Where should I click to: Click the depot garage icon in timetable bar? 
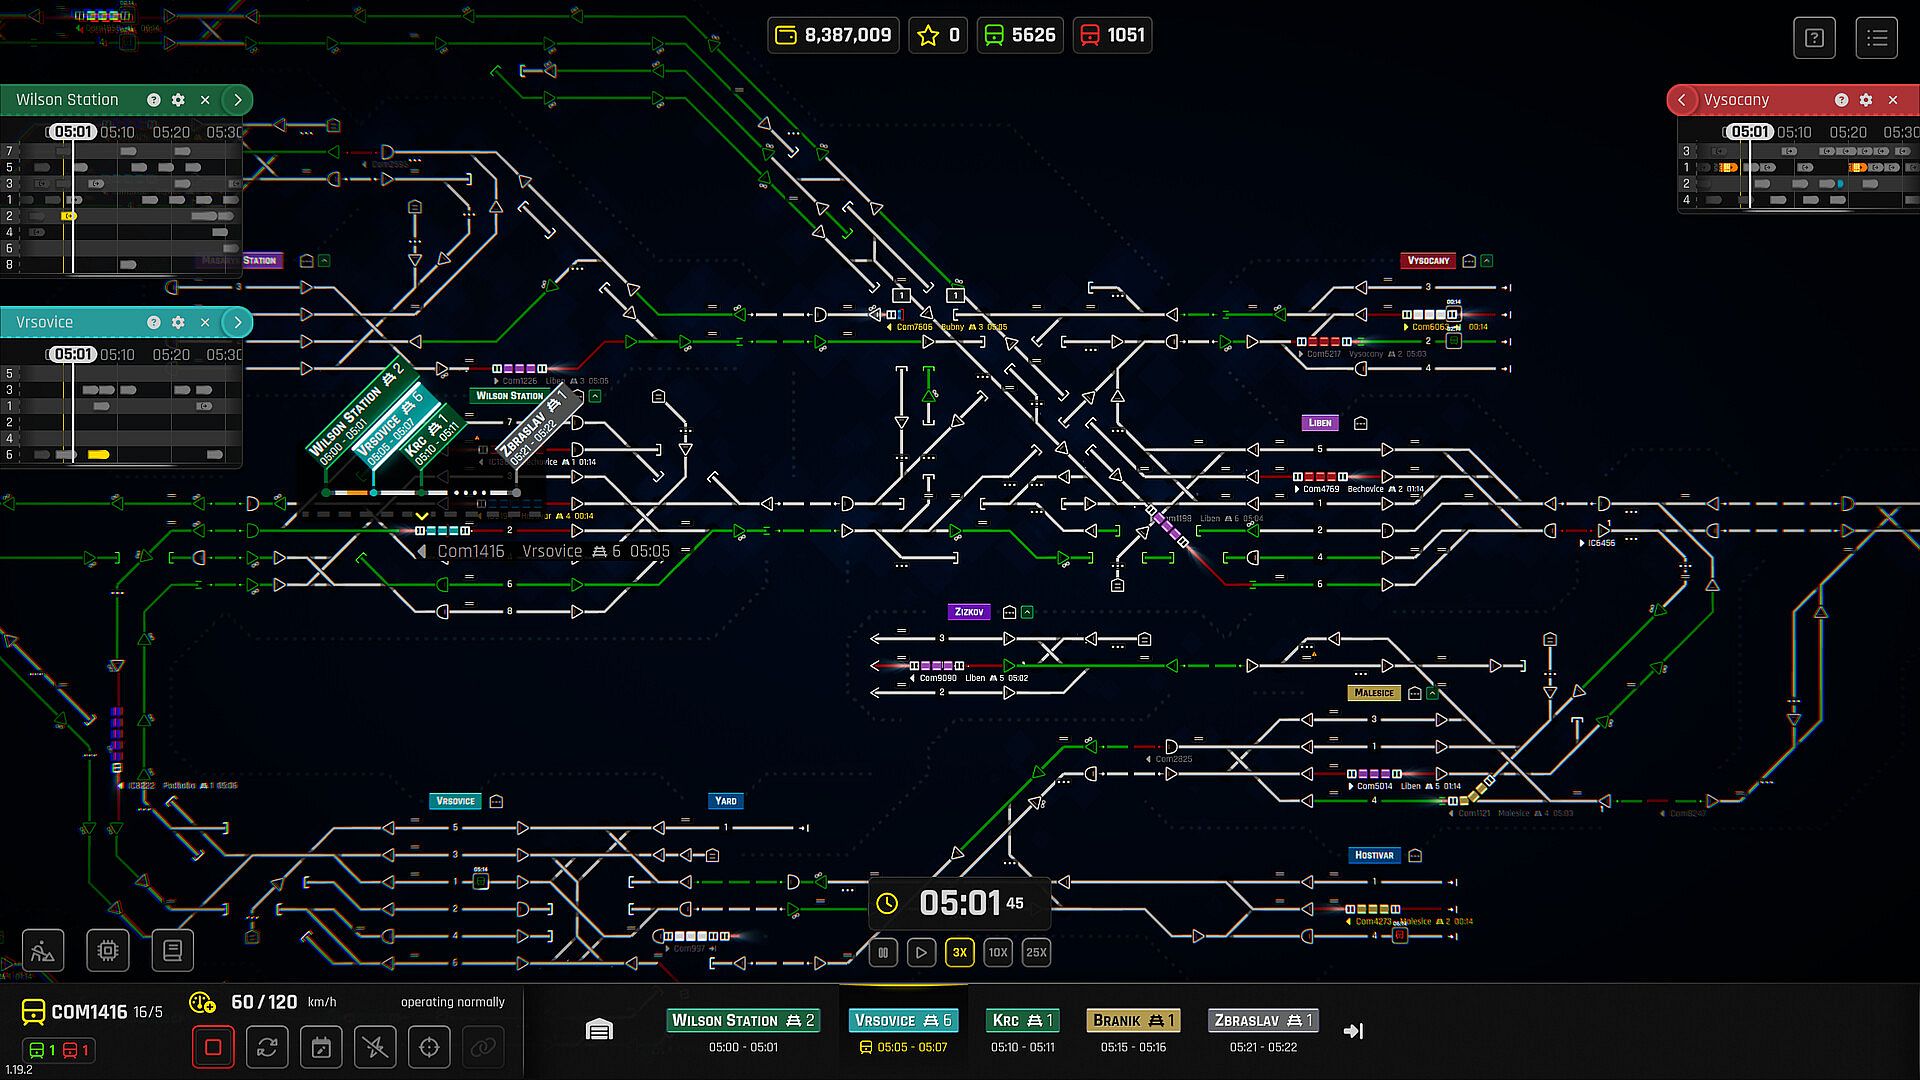click(599, 1030)
